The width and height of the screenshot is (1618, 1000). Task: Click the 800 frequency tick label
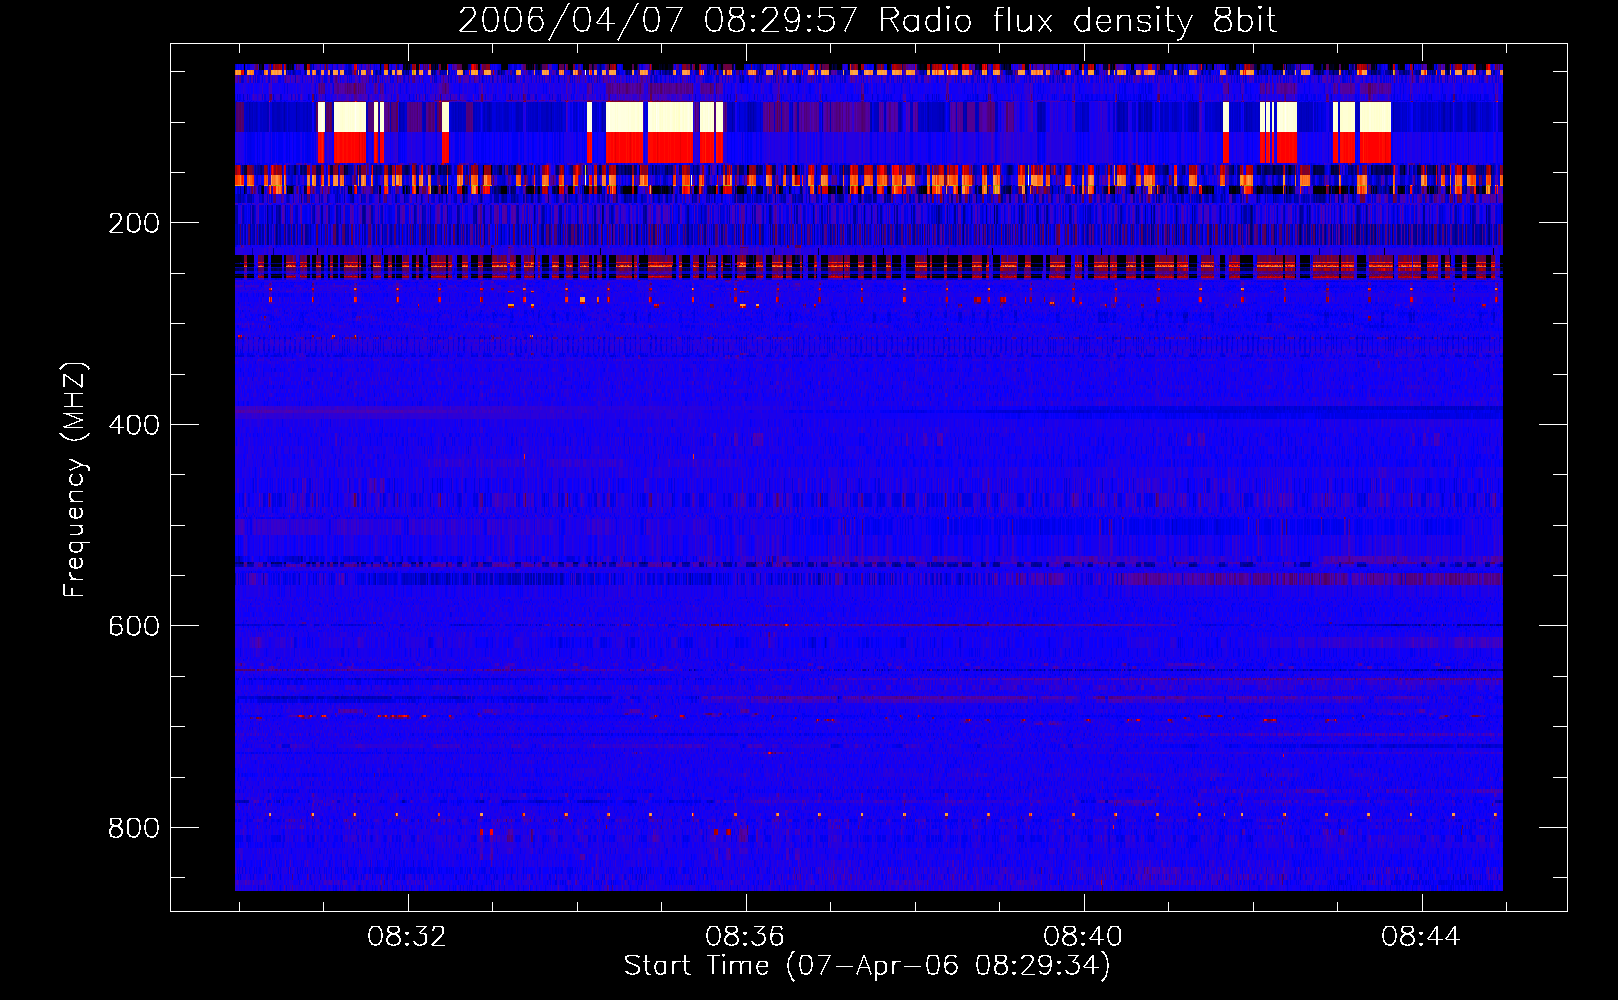(x=134, y=828)
